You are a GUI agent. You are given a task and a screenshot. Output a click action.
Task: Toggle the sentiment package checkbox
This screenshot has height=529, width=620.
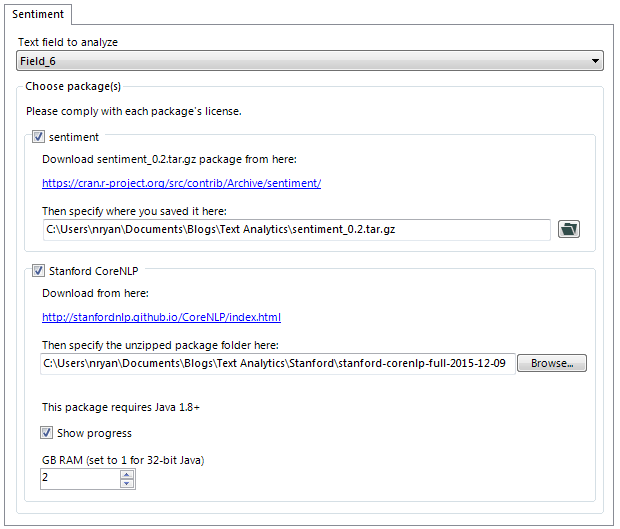(x=39, y=136)
